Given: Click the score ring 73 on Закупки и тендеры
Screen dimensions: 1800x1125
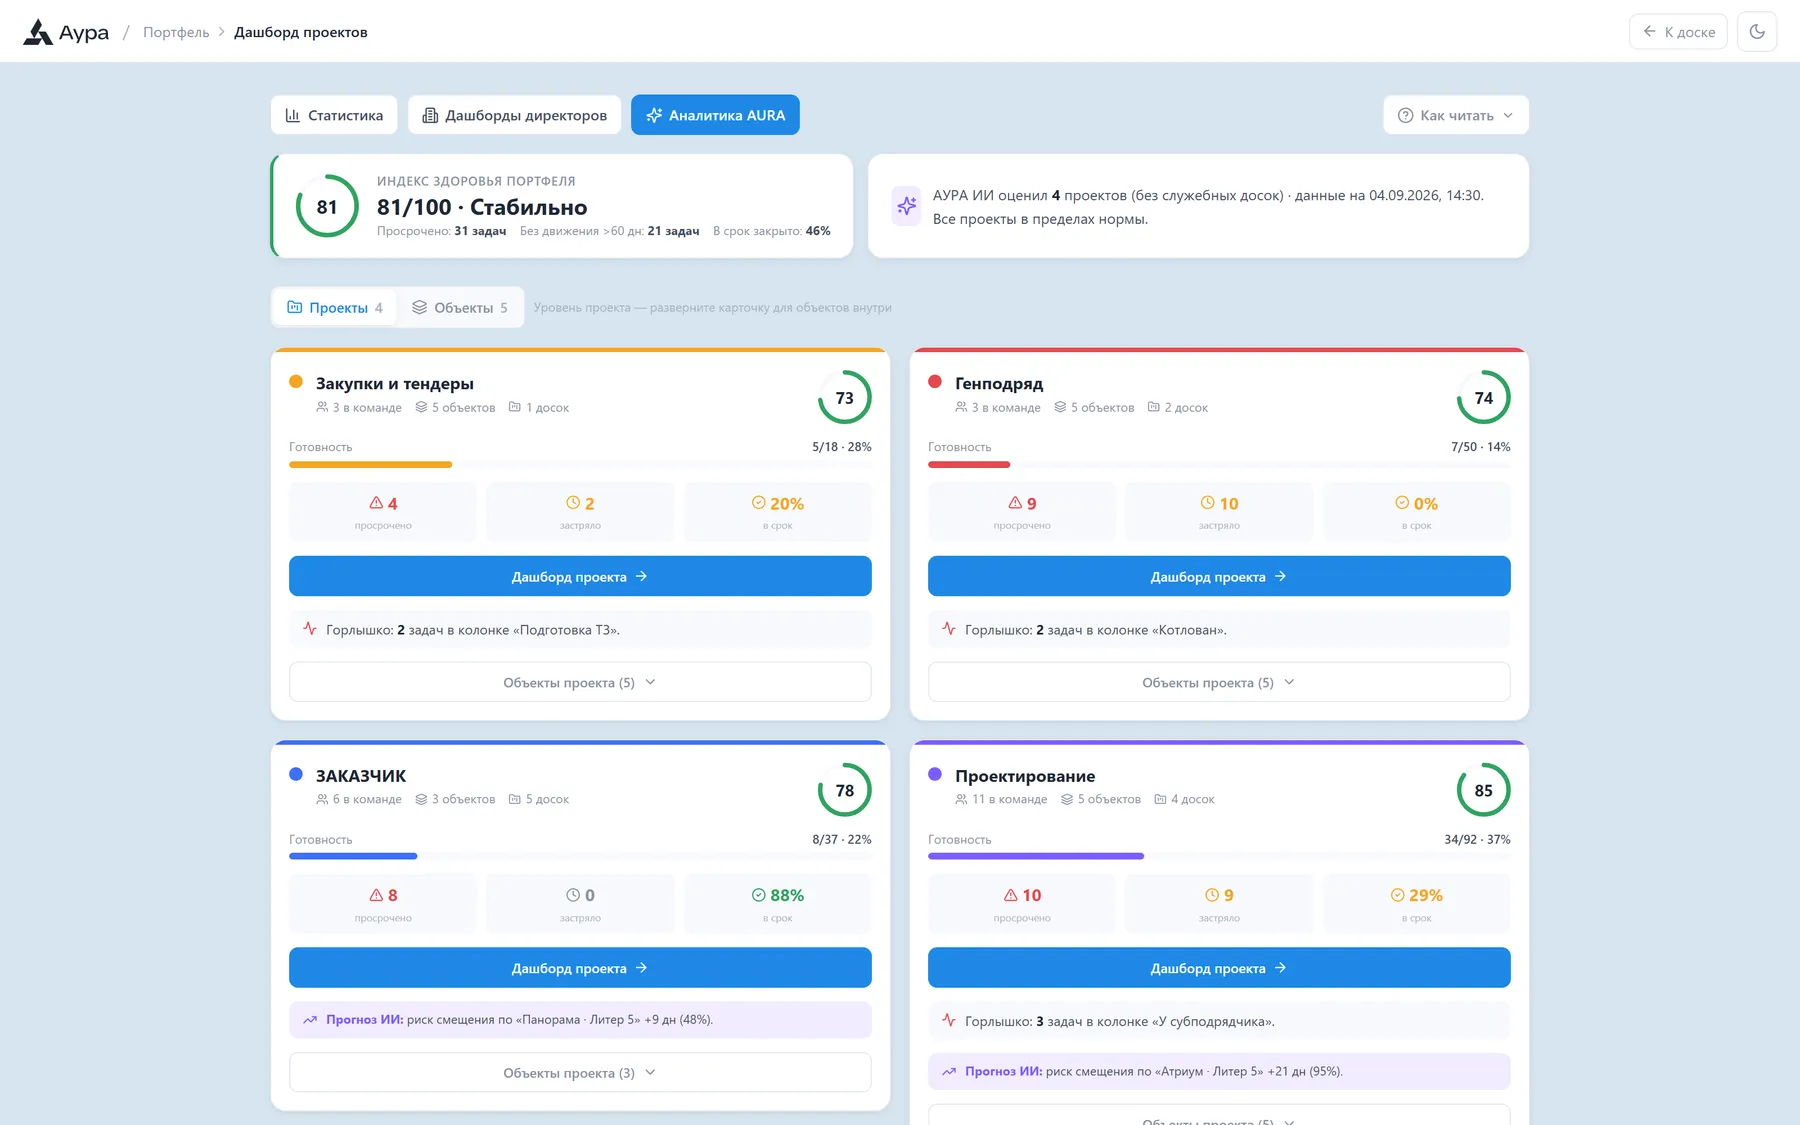Looking at the screenshot, I should tap(845, 398).
